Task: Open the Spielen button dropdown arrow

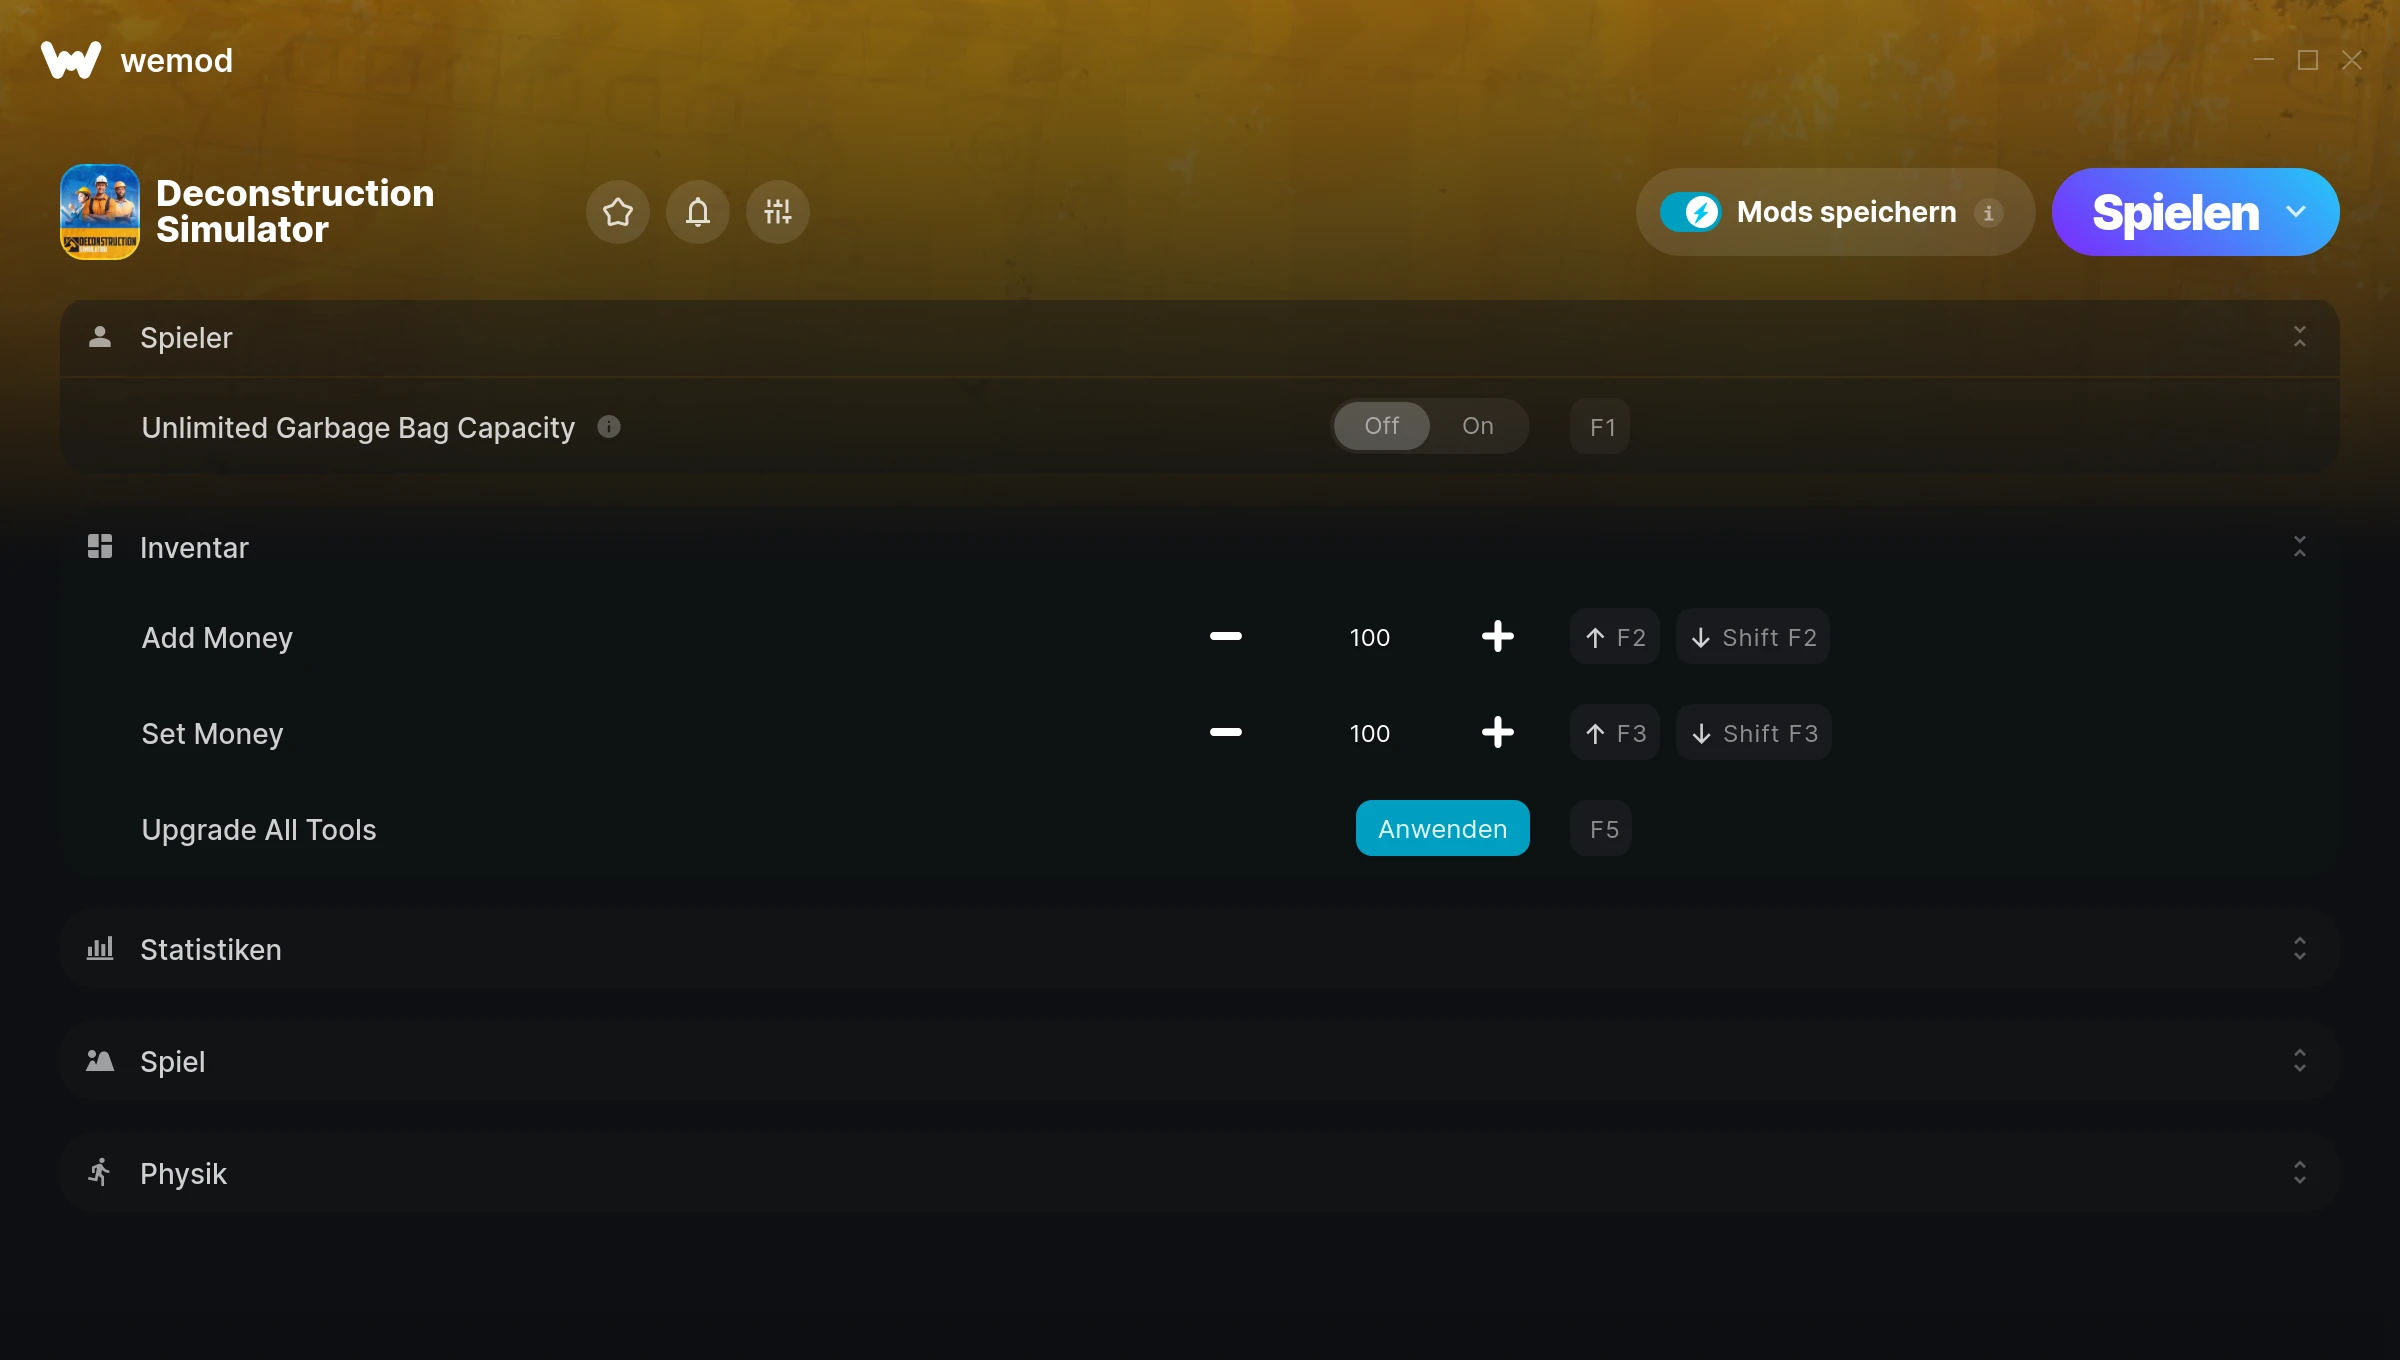Action: (2296, 212)
